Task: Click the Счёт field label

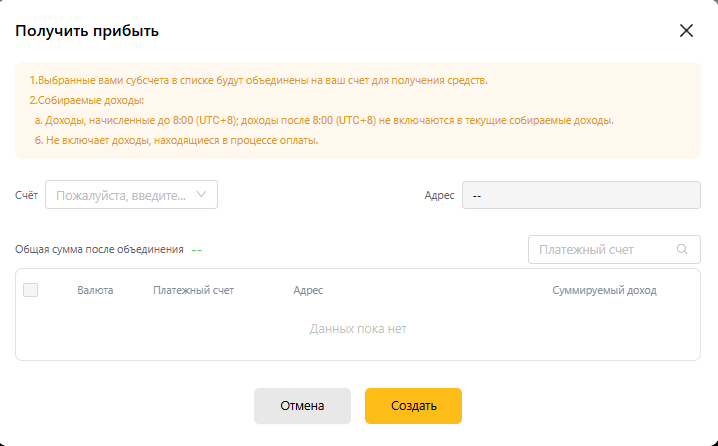Action: pyautogui.click(x=26, y=195)
